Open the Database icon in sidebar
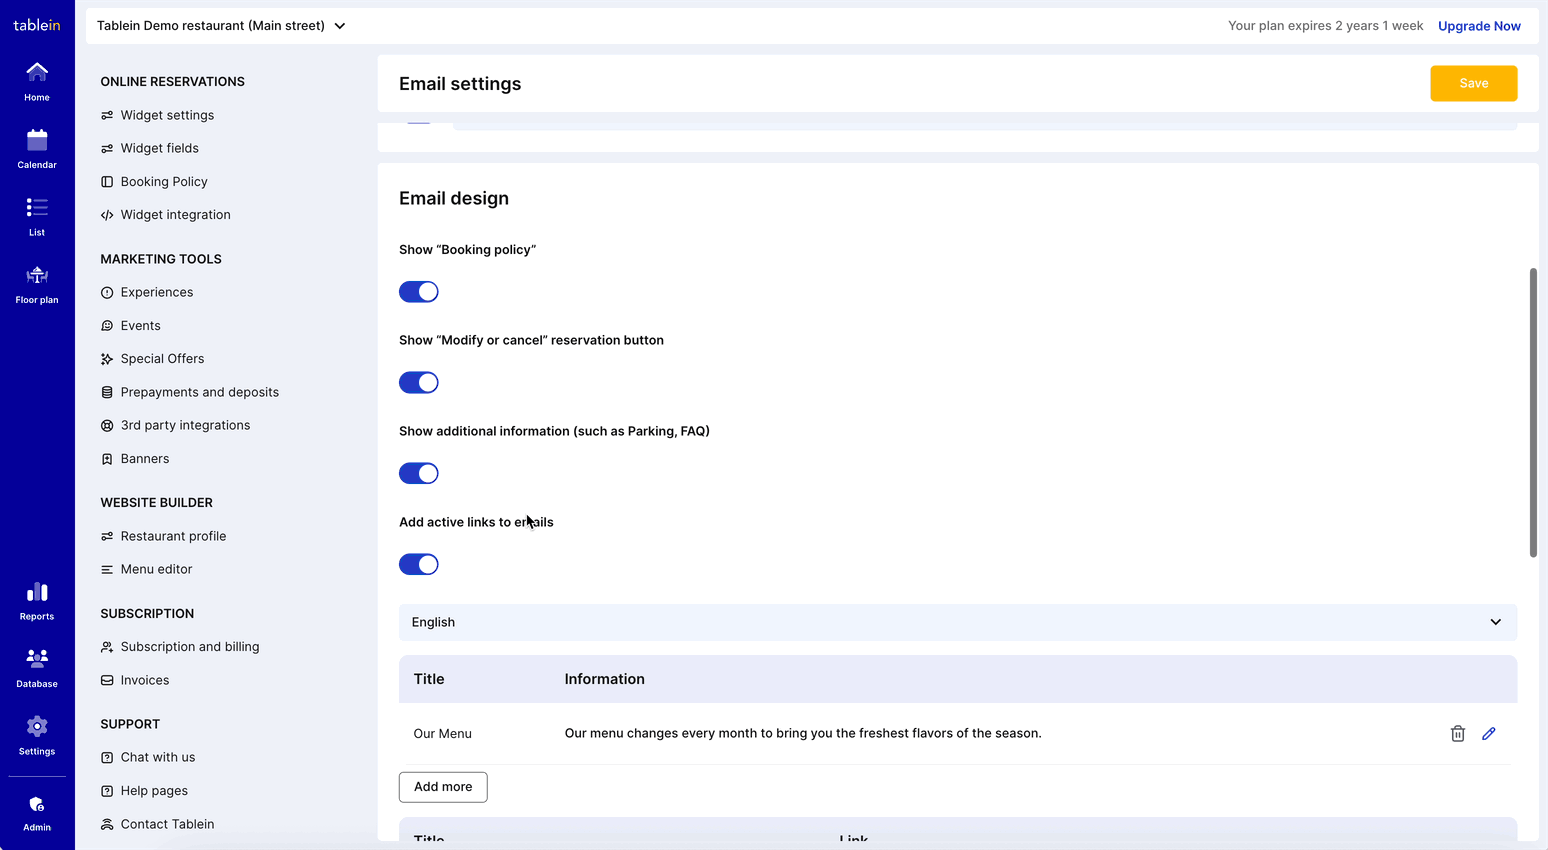 (37, 667)
